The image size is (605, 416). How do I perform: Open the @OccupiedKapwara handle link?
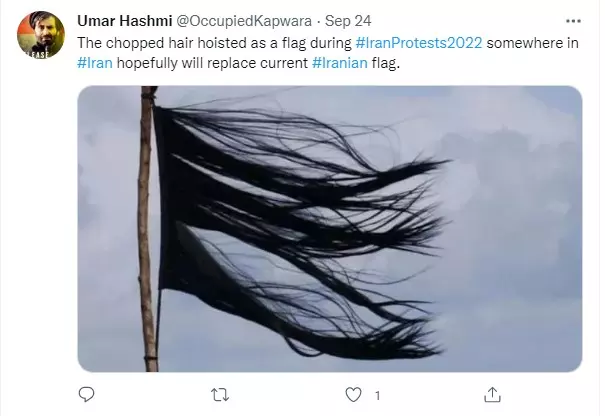(x=244, y=21)
